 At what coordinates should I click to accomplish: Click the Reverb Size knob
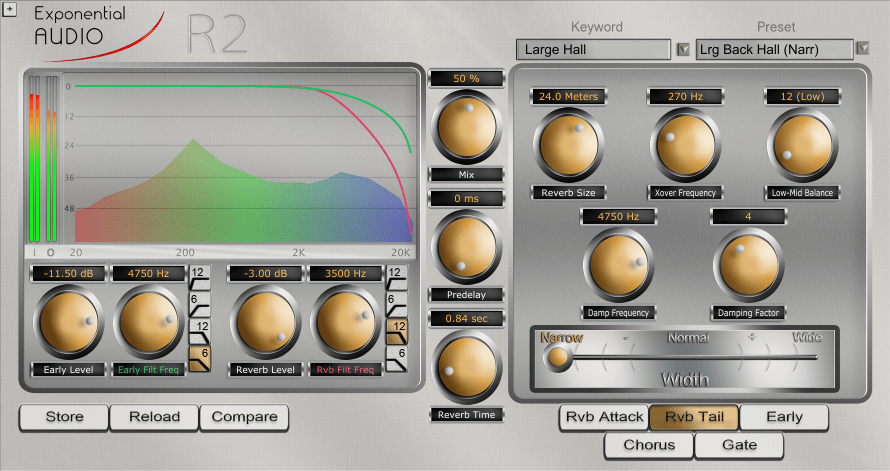point(569,145)
